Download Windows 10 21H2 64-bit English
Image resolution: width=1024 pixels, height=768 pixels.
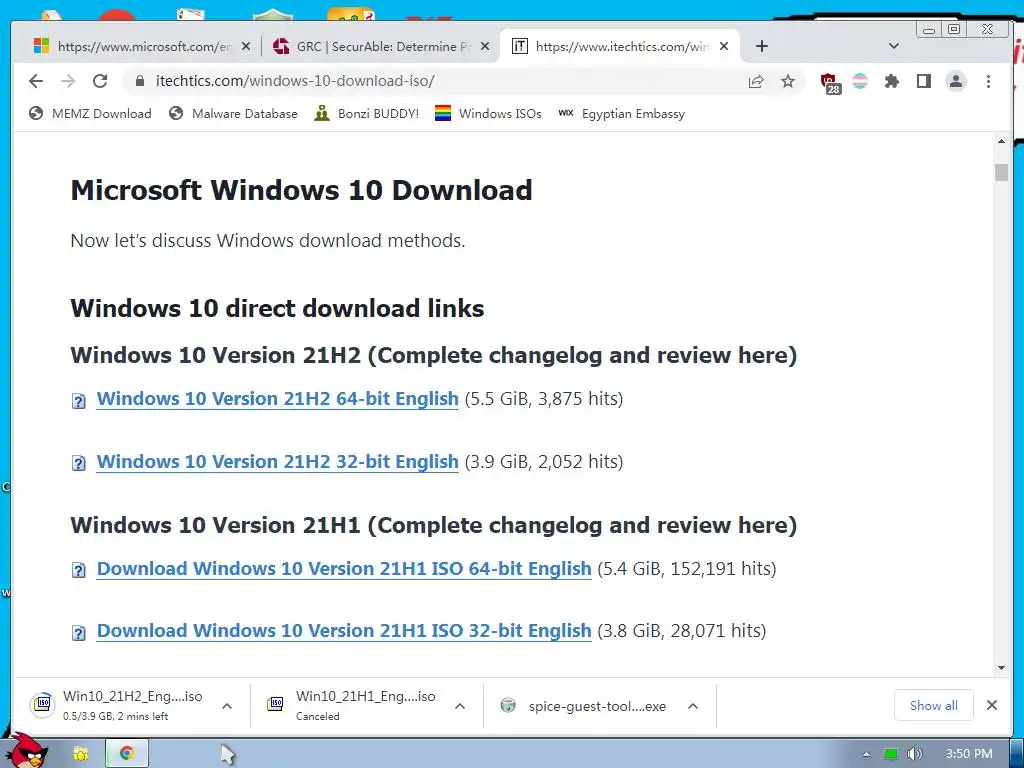[278, 399]
